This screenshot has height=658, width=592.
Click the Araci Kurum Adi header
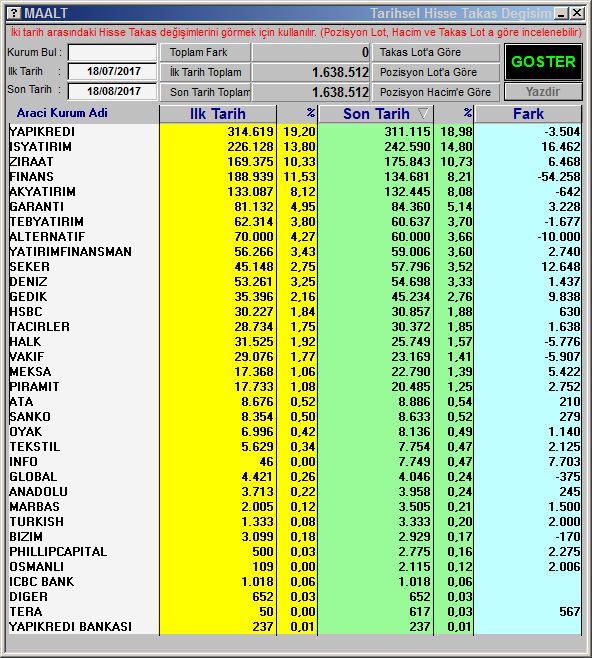point(62,113)
